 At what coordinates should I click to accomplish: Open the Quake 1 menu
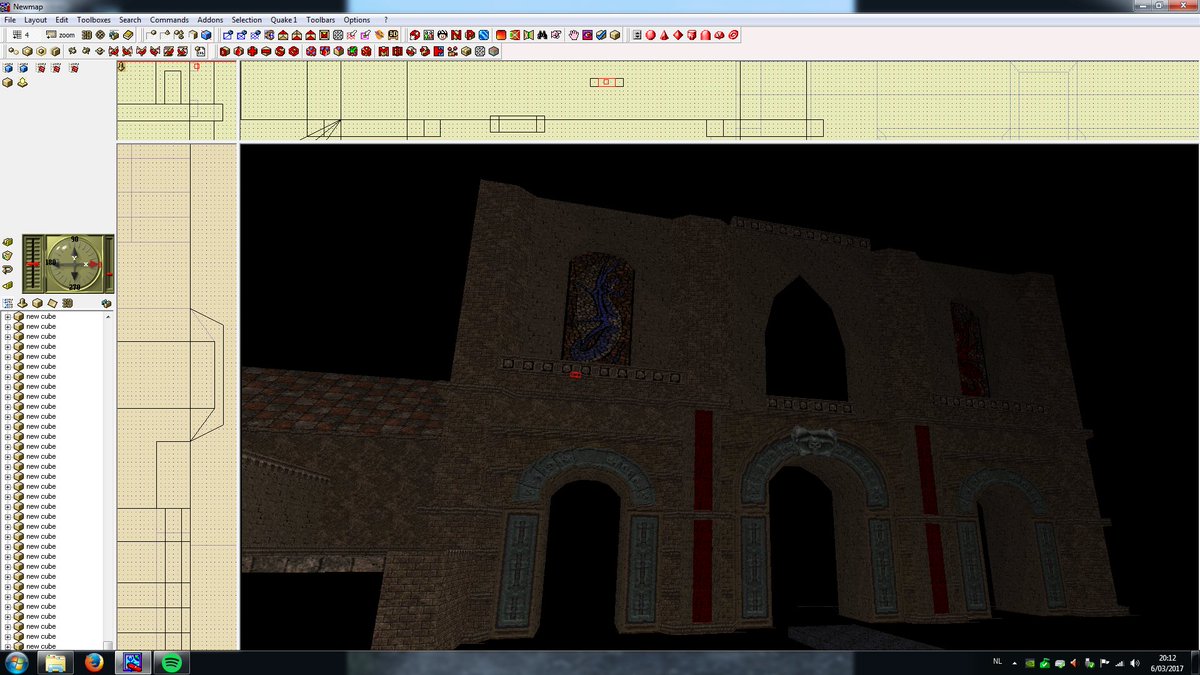pyautogui.click(x=284, y=20)
